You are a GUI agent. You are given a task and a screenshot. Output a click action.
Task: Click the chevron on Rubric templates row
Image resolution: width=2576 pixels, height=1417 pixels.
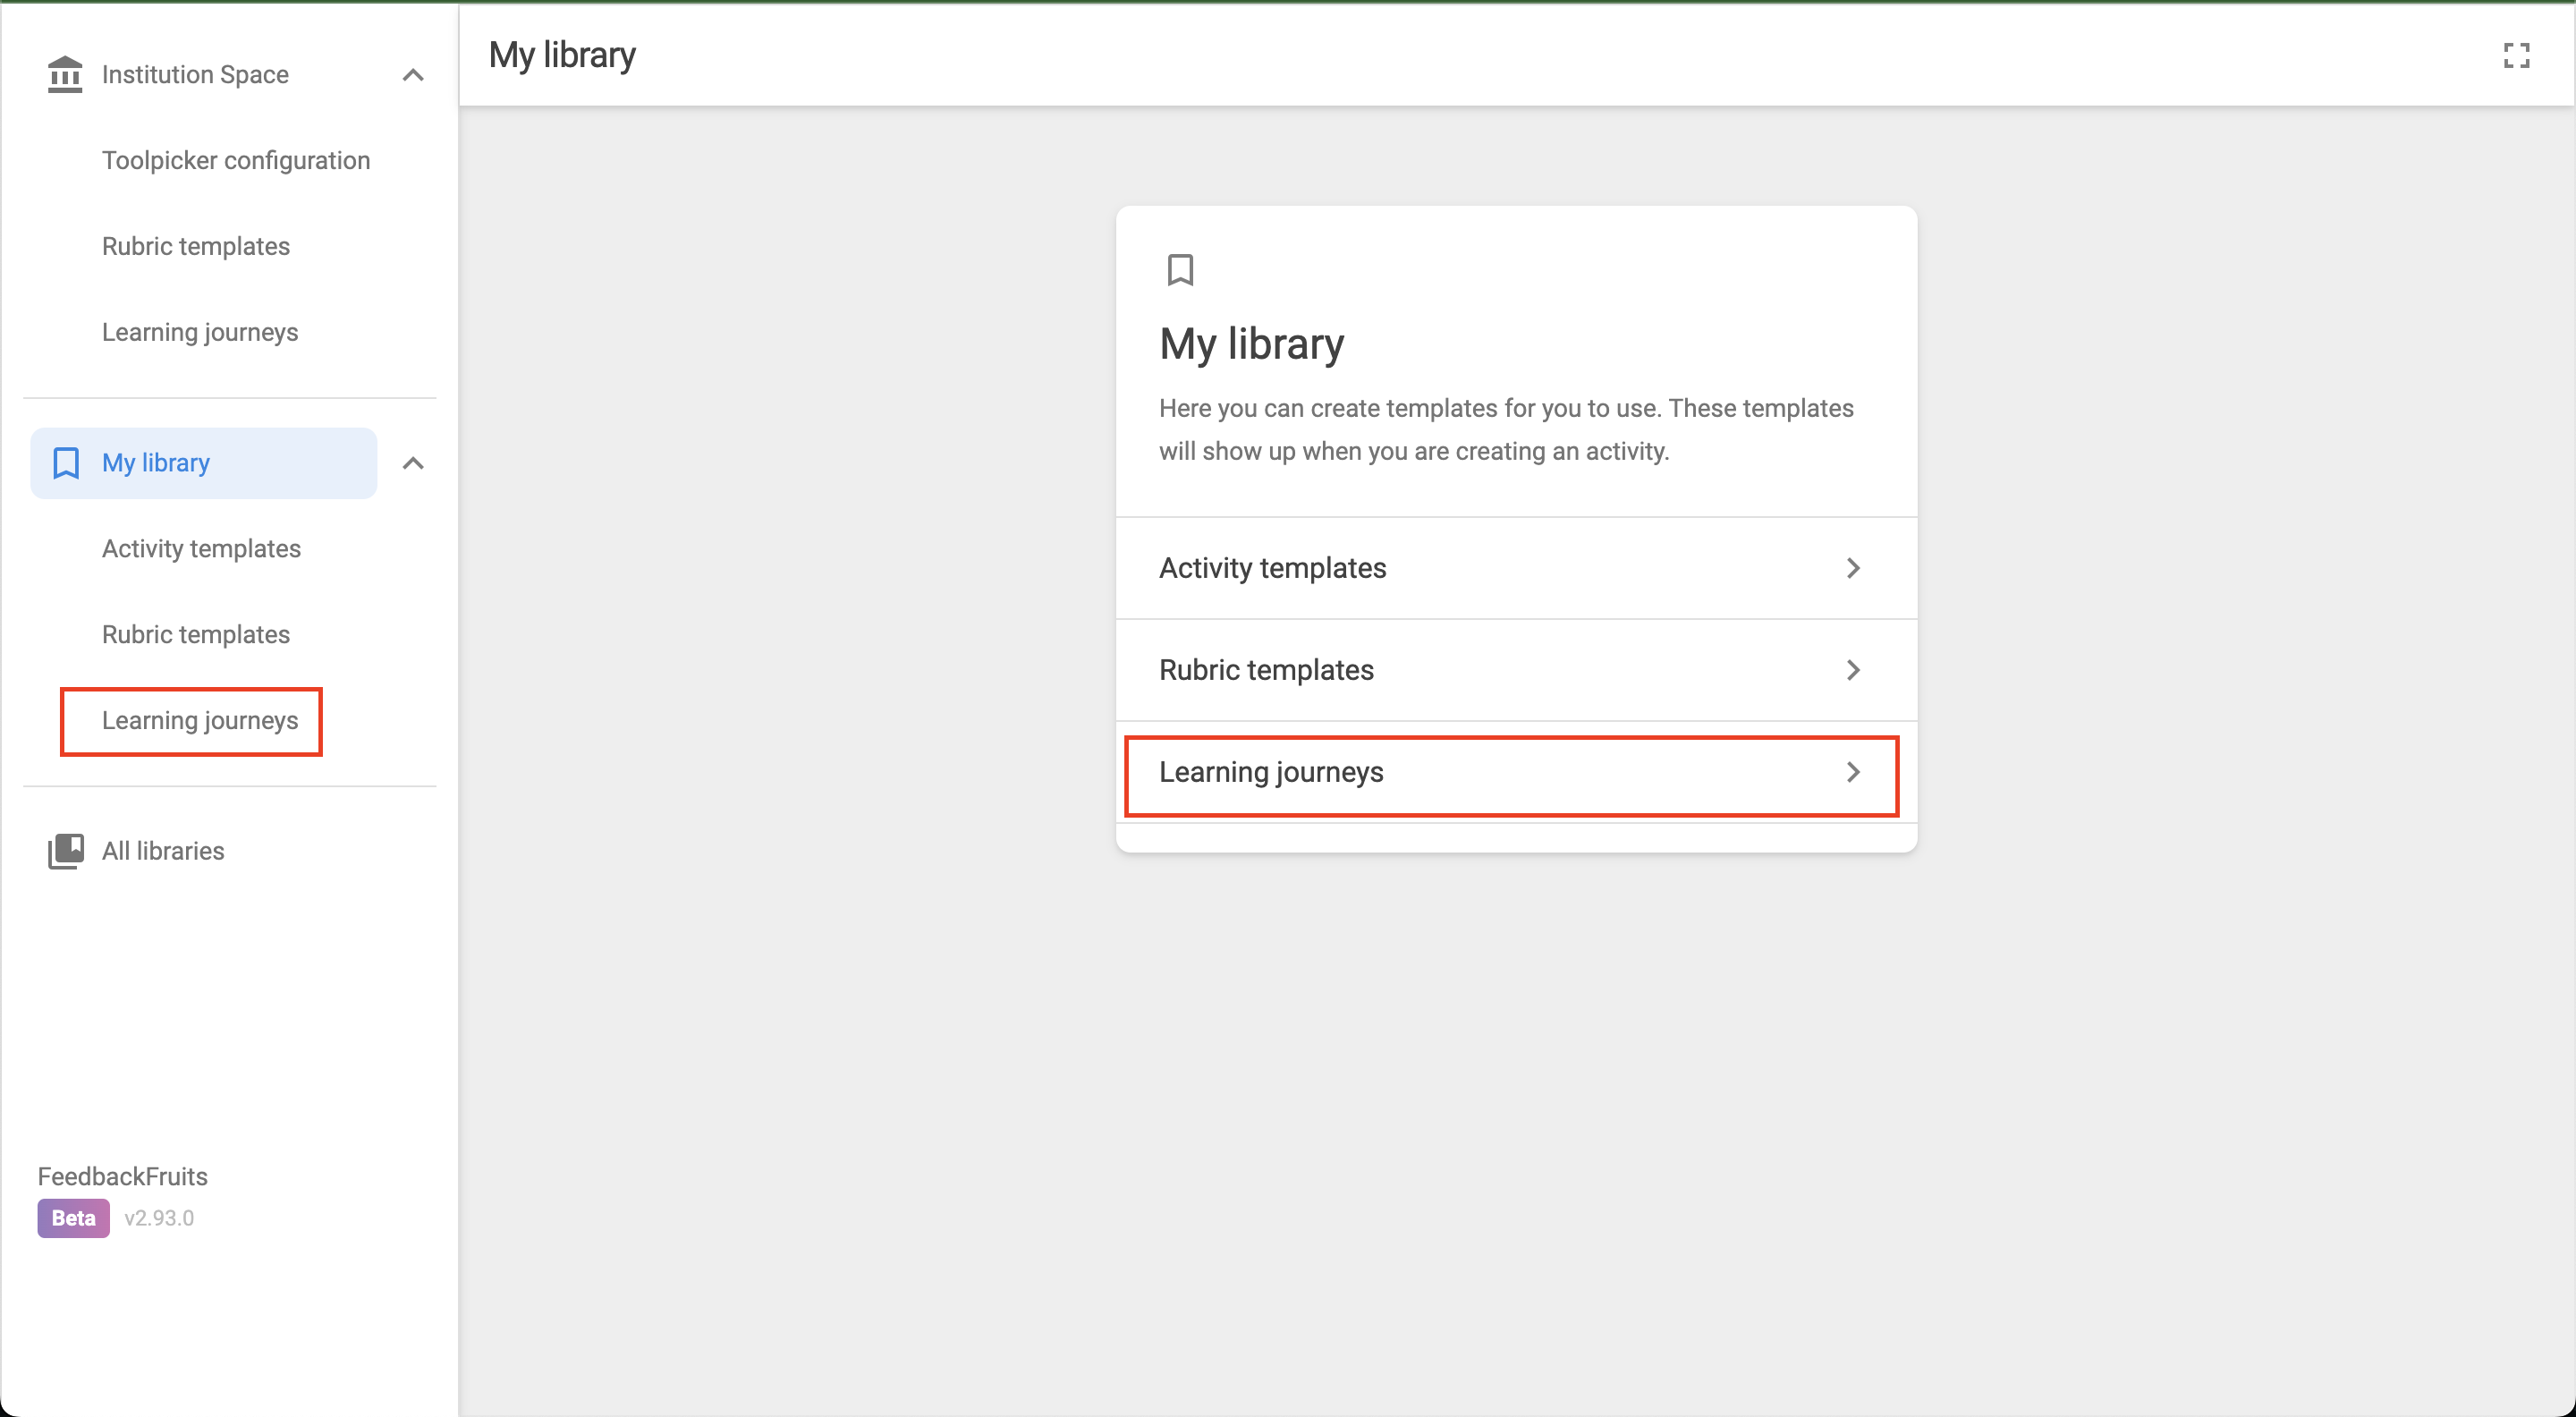tap(1853, 670)
